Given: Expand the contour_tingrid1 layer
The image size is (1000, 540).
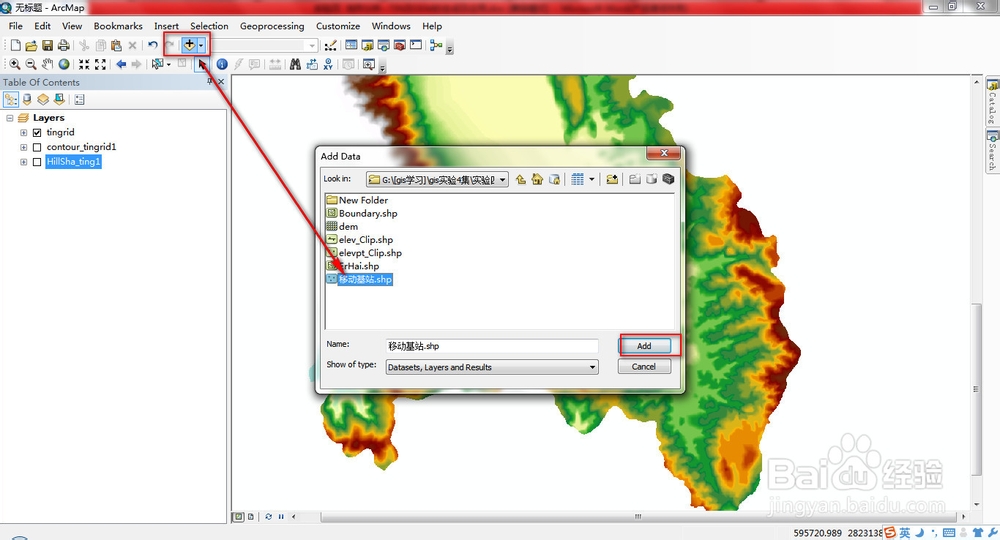Looking at the screenshot, I should click(x=24, y=147).
